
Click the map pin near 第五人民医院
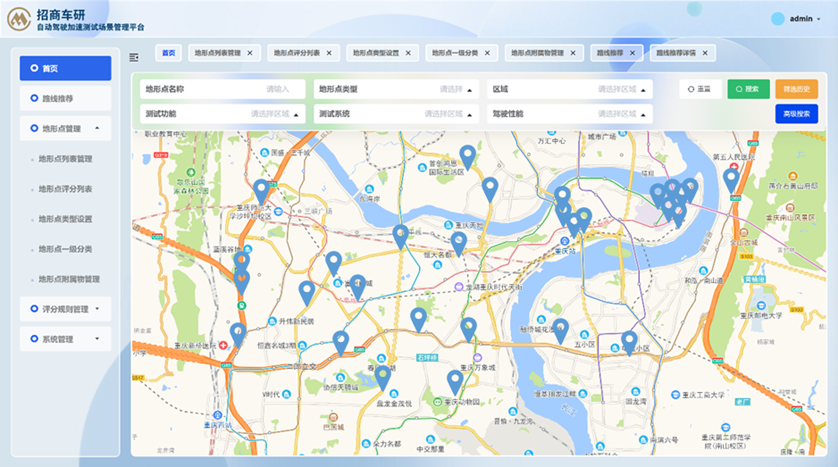[732, 179]
